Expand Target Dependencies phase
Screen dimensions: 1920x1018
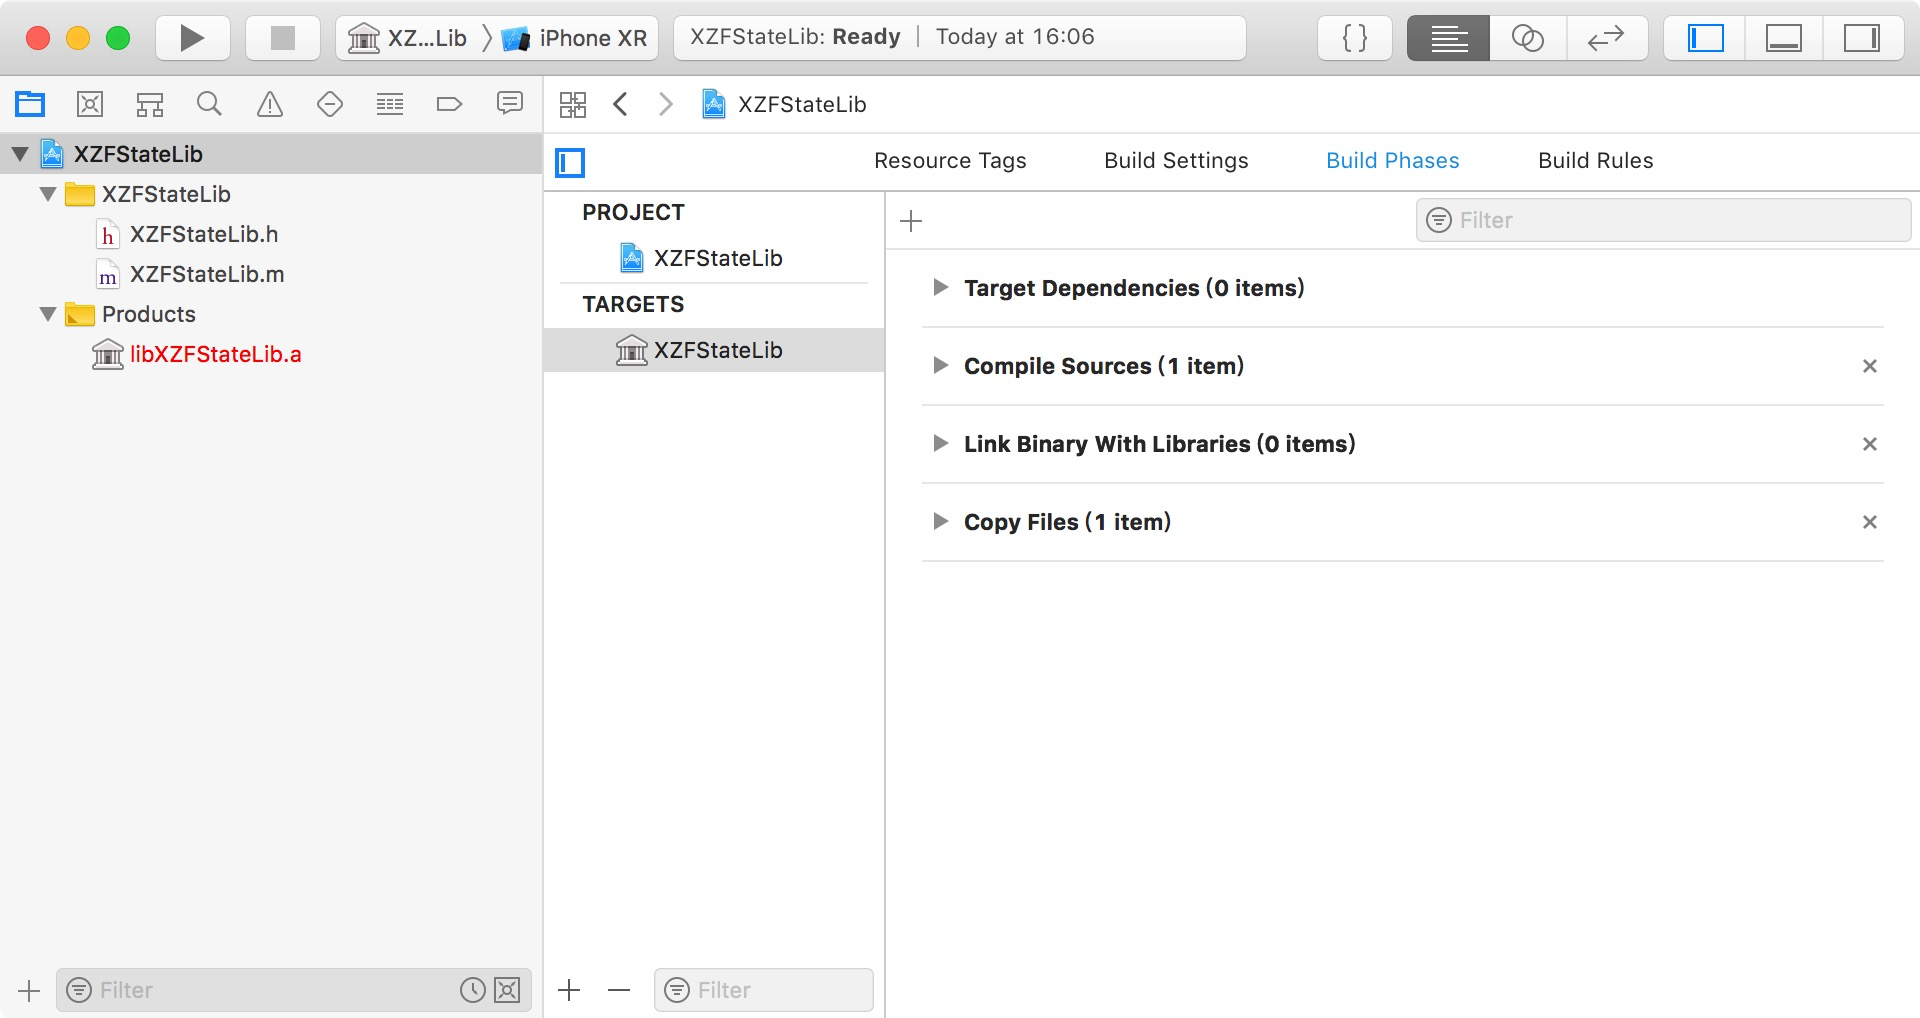click(x=940, y=288)
